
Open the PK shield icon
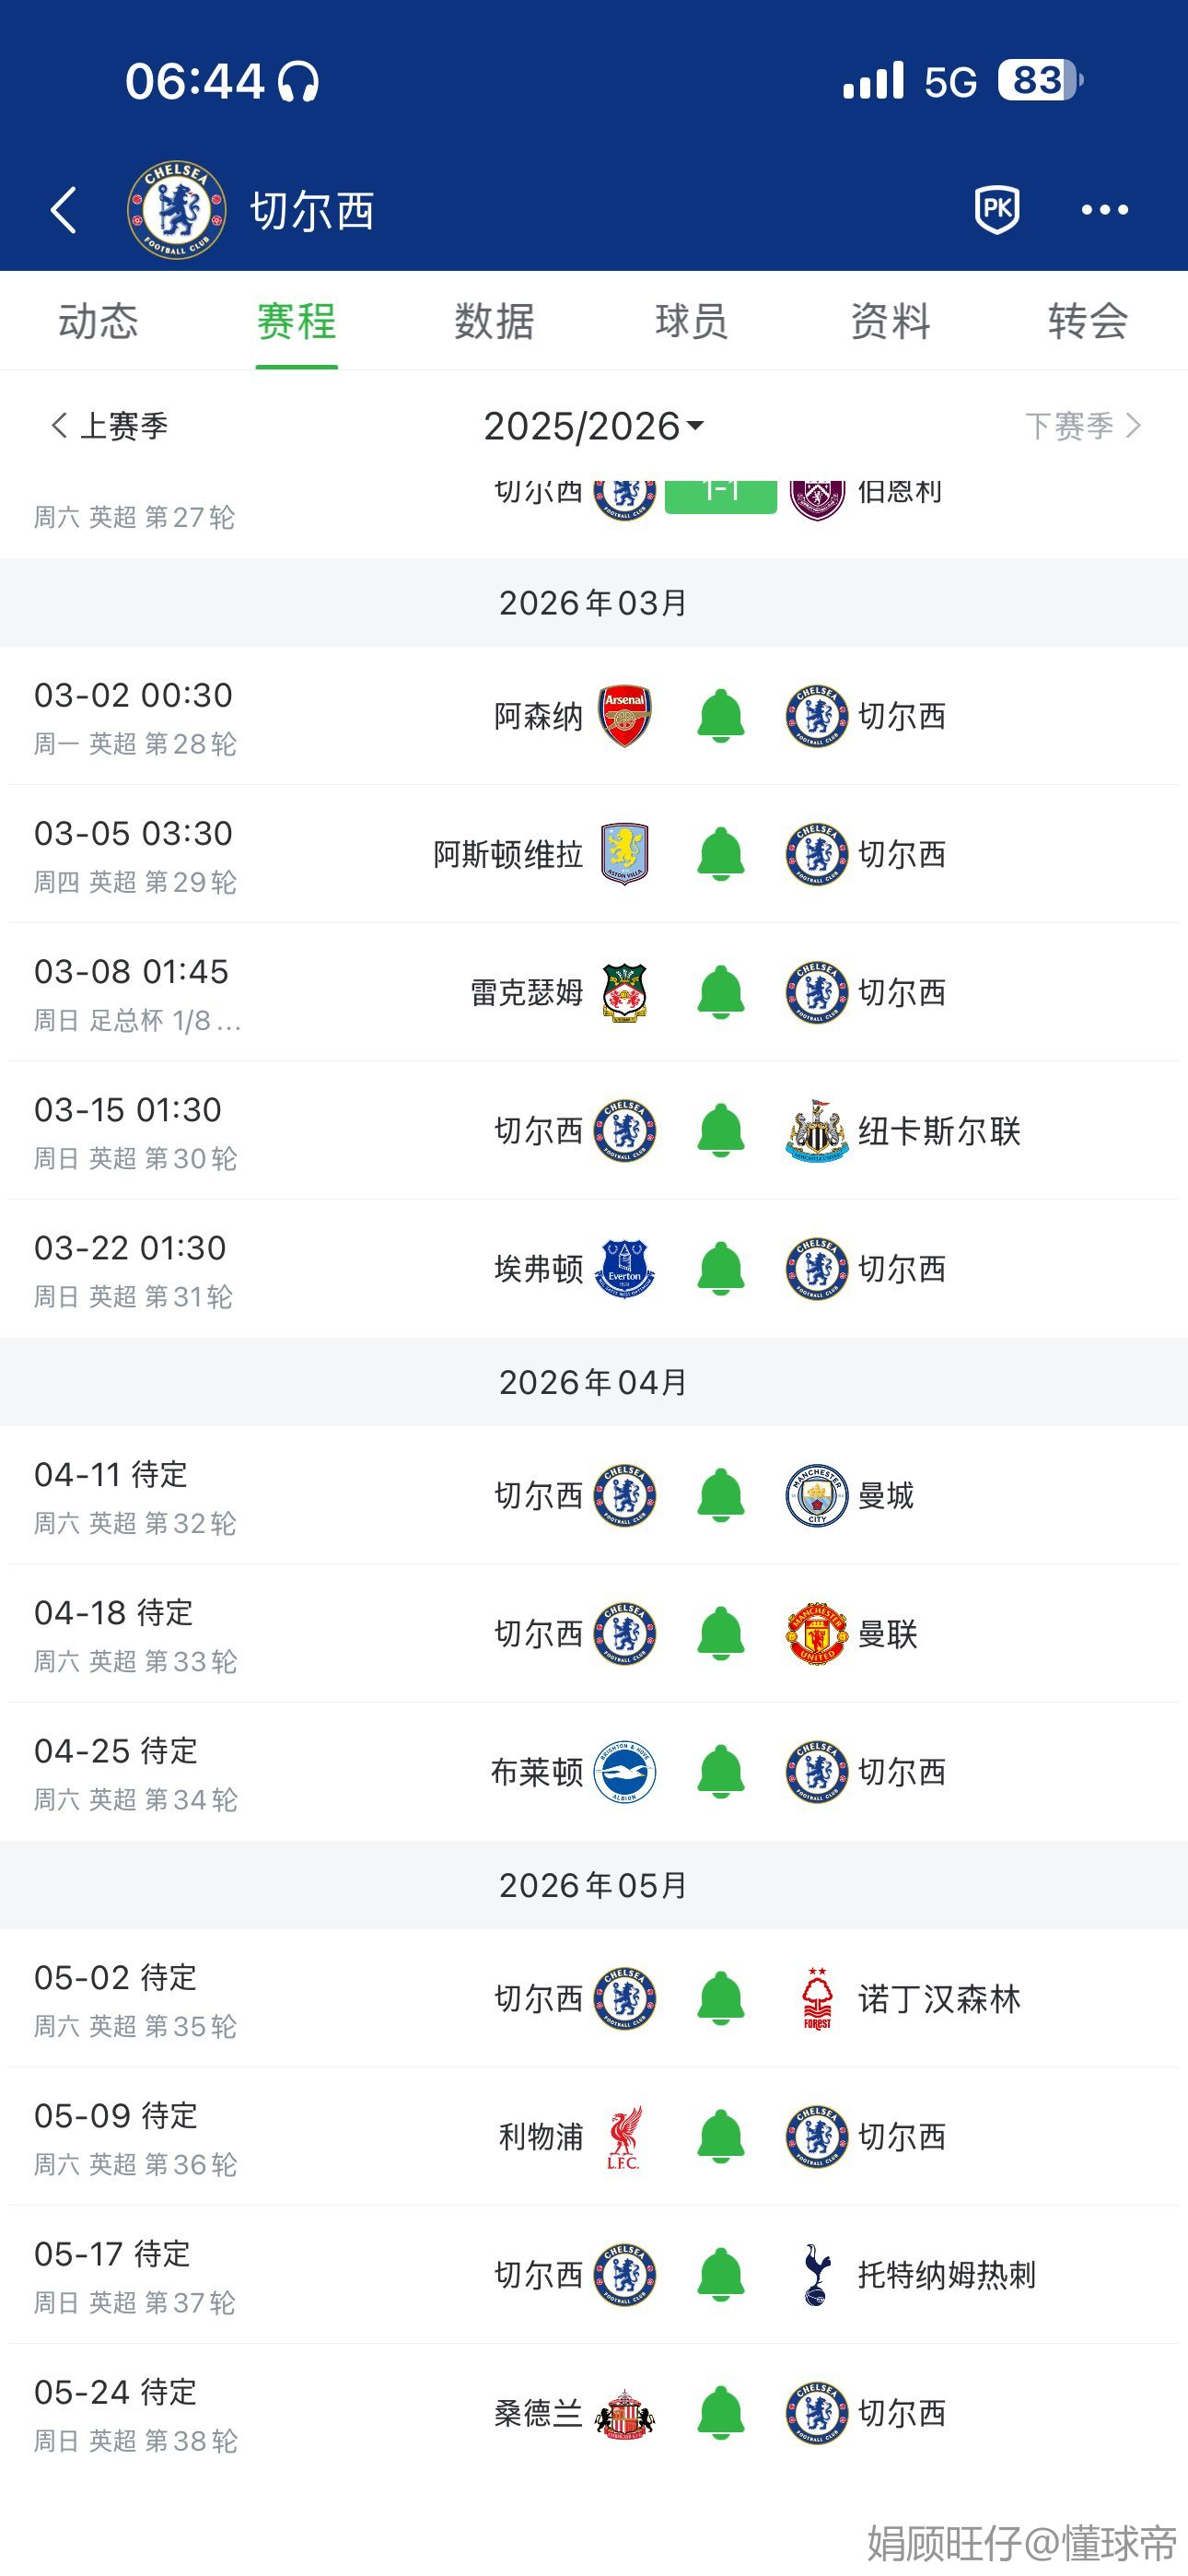pyautogui.click(x=996, y=210)
